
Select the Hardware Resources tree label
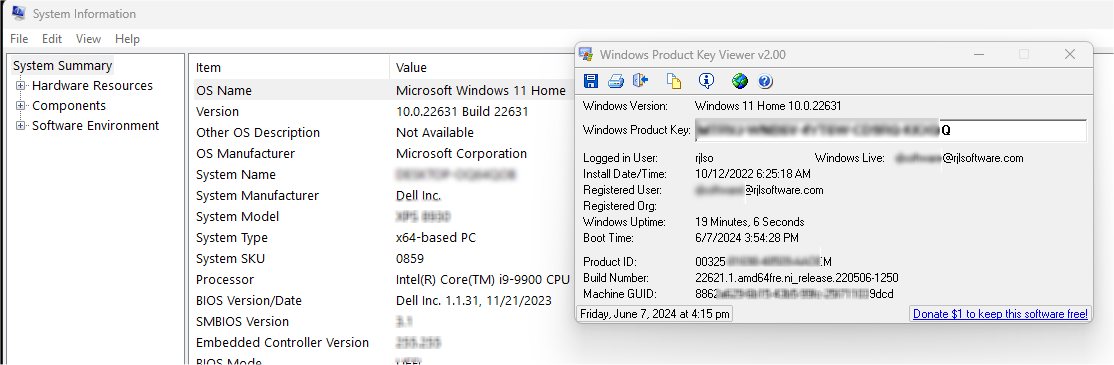pos(92,86)
